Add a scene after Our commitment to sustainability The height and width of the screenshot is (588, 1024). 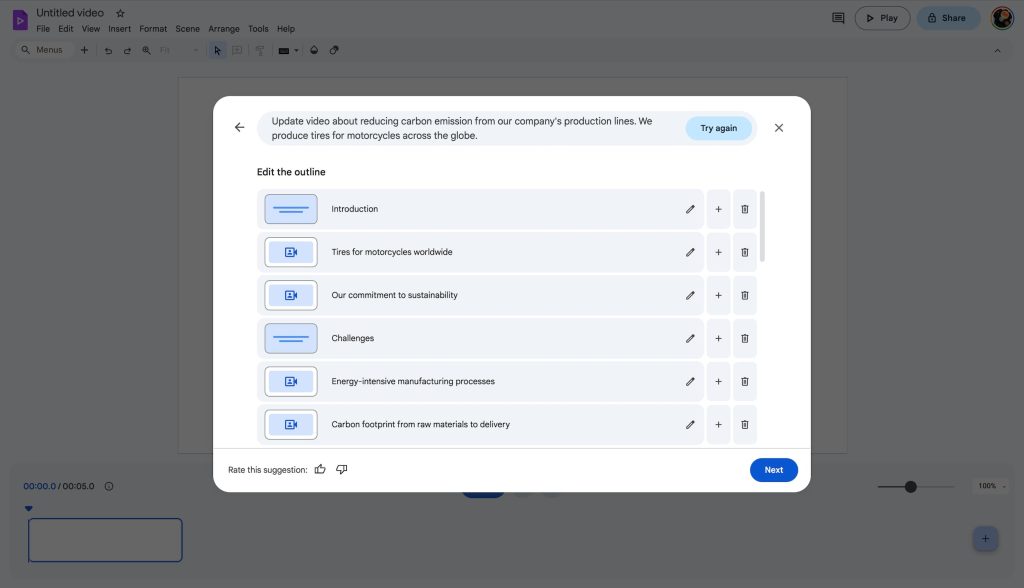pos(718,295)
